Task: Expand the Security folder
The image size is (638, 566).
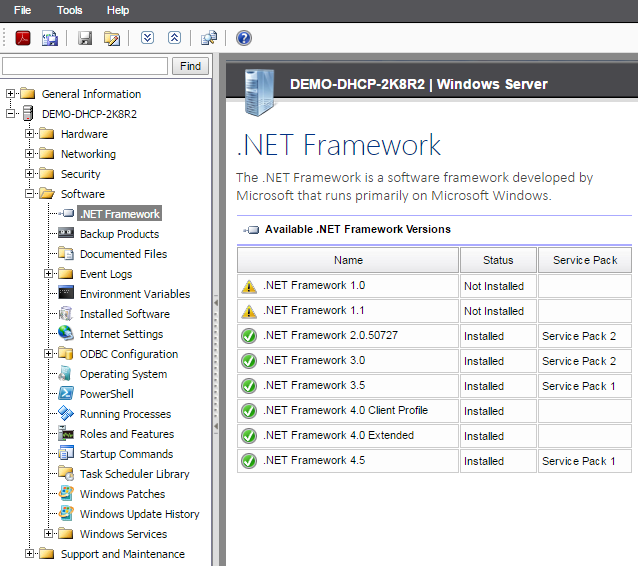Action: tap(29, 173)
